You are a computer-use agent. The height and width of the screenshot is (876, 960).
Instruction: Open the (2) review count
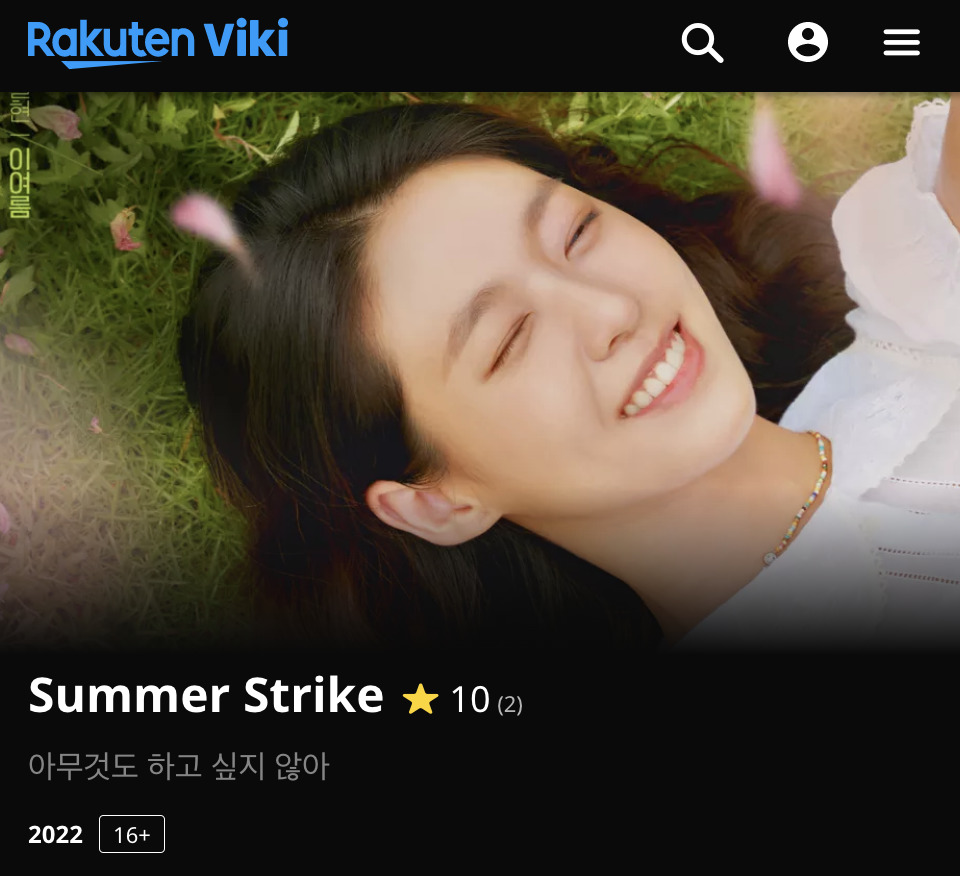click(x=510, y=705)
